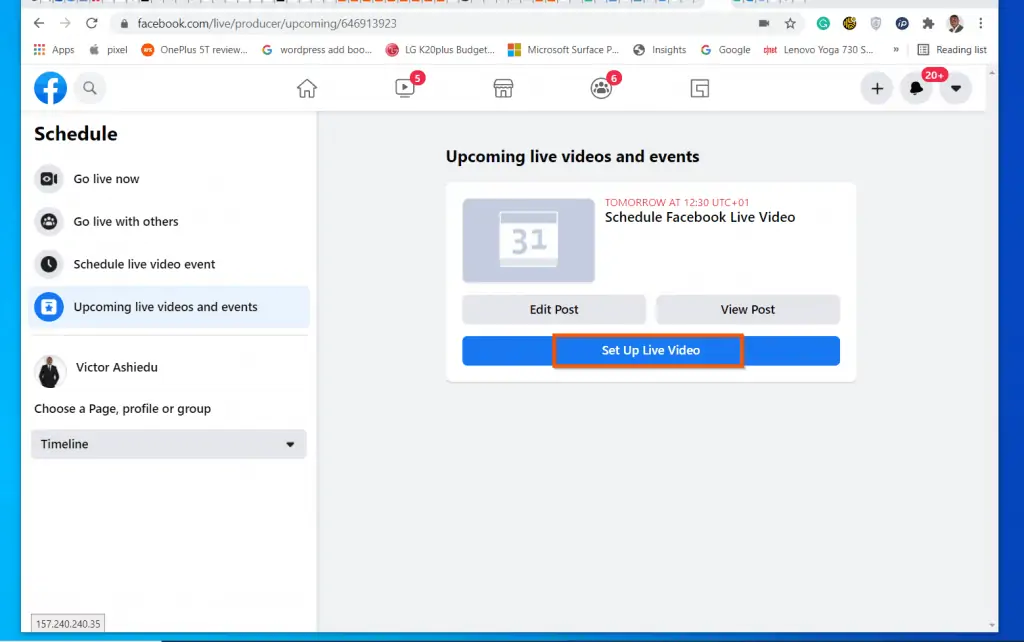Expand the hidden bookmarks chevron
The image size is (1024, 642).
click(x=896, y=50)
